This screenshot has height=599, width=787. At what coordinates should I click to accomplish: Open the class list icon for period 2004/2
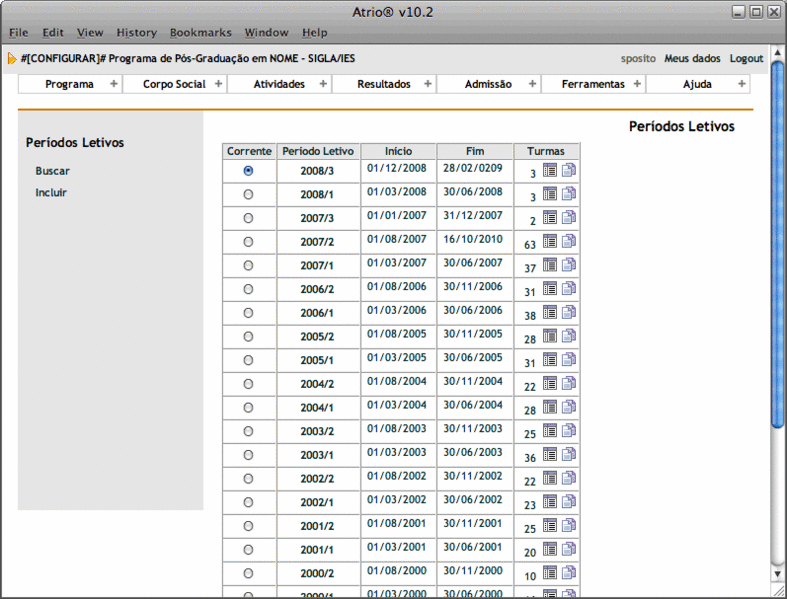(550, 383)
